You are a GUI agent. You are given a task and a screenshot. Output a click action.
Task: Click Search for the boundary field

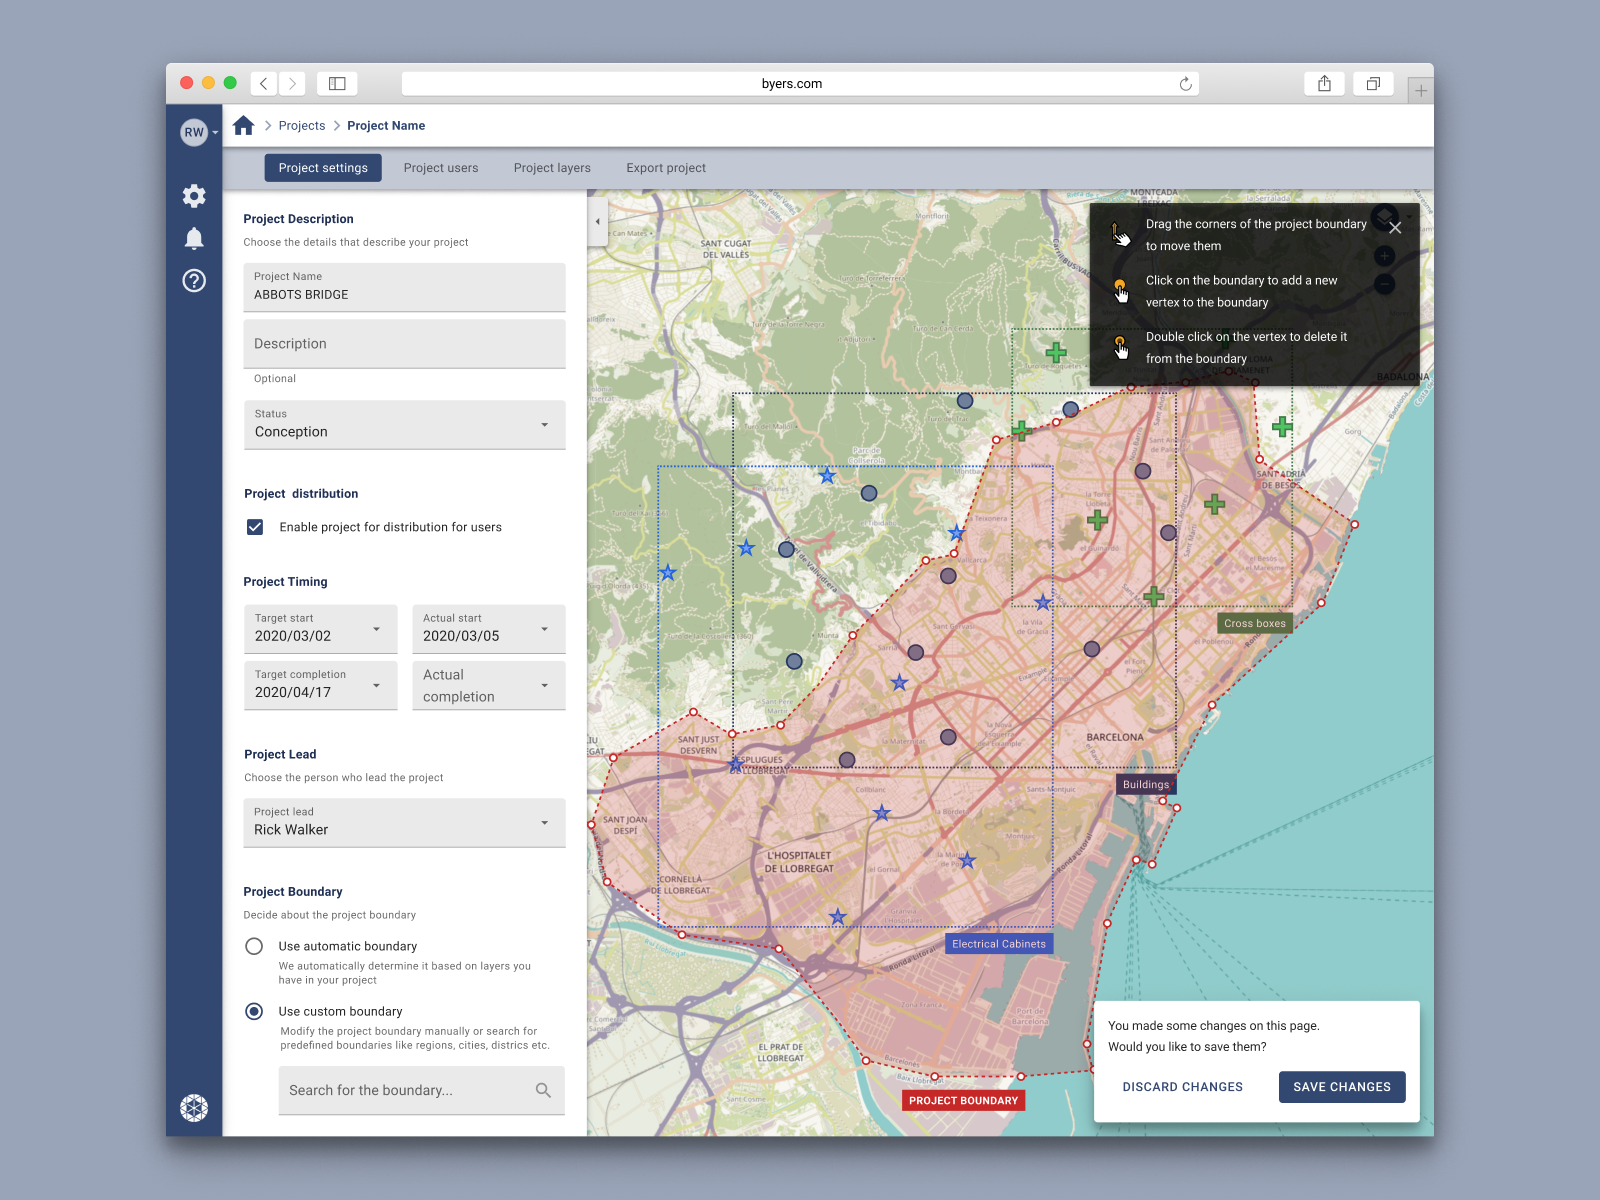(x=421, y=1090)
